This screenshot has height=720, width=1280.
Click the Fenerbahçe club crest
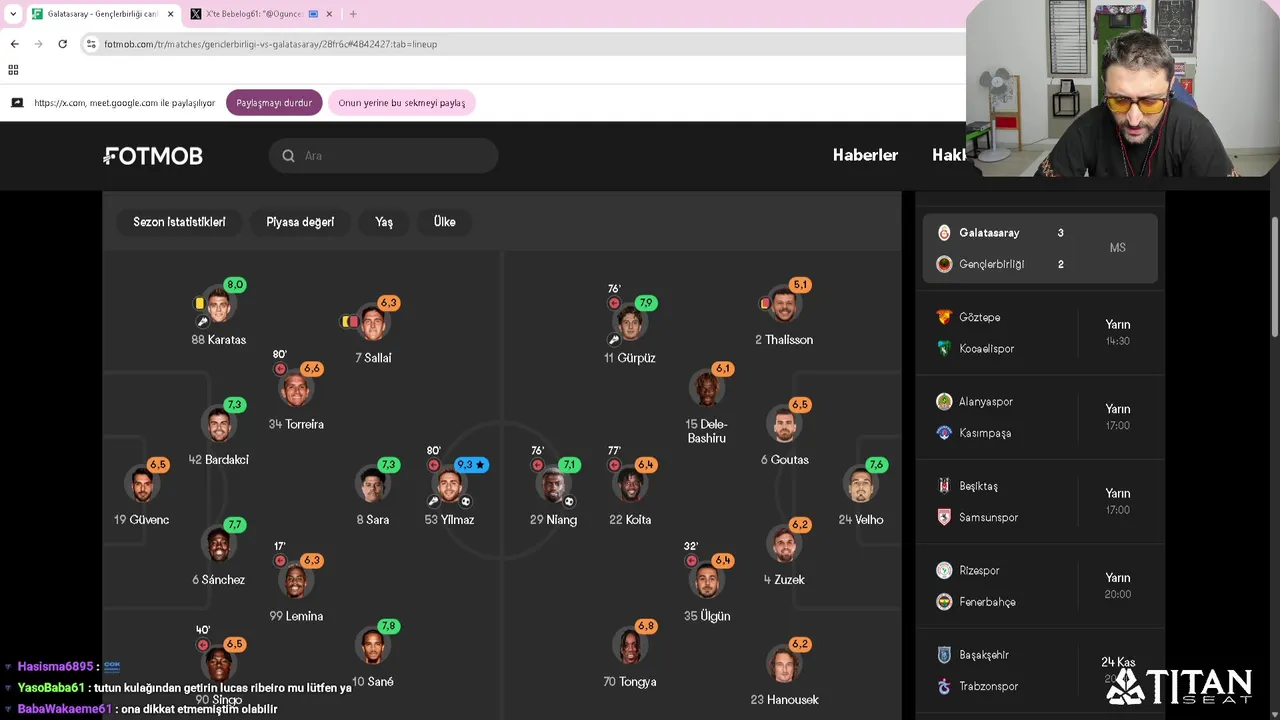tap(944, 602)
